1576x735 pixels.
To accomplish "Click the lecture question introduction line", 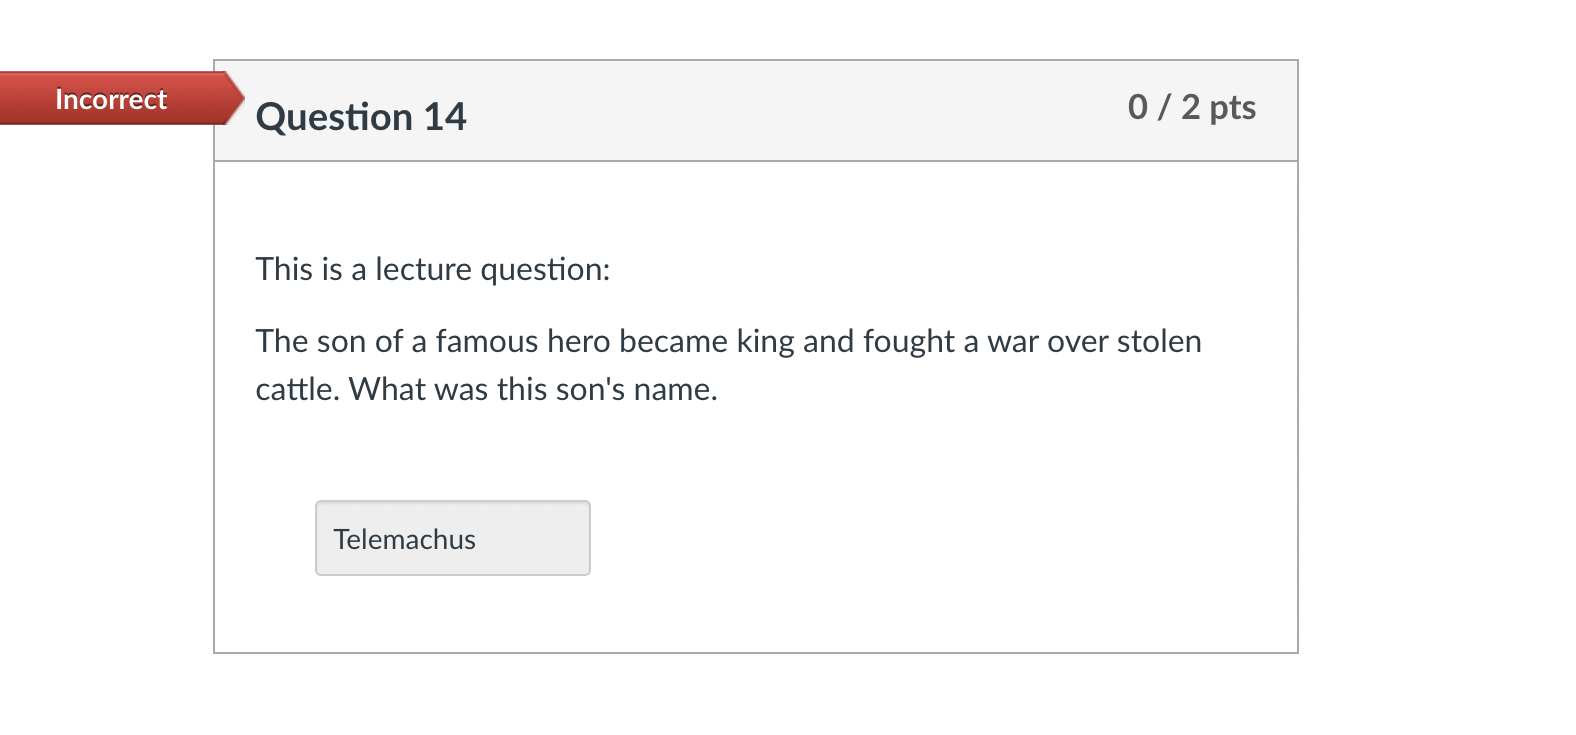I will pyautogui.click(x=432, y=269).
